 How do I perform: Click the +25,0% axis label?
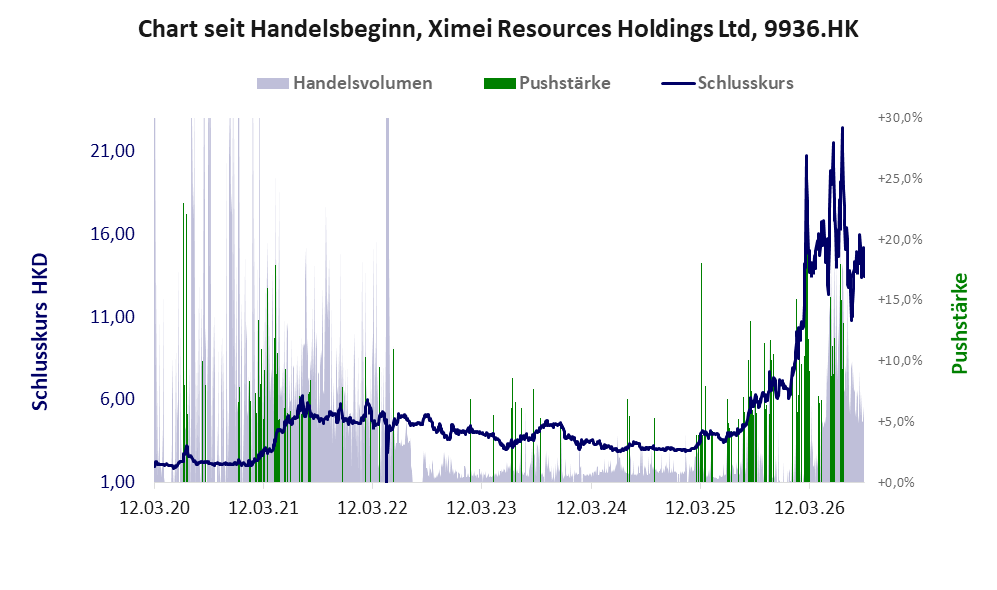click(x=900, y=179)
